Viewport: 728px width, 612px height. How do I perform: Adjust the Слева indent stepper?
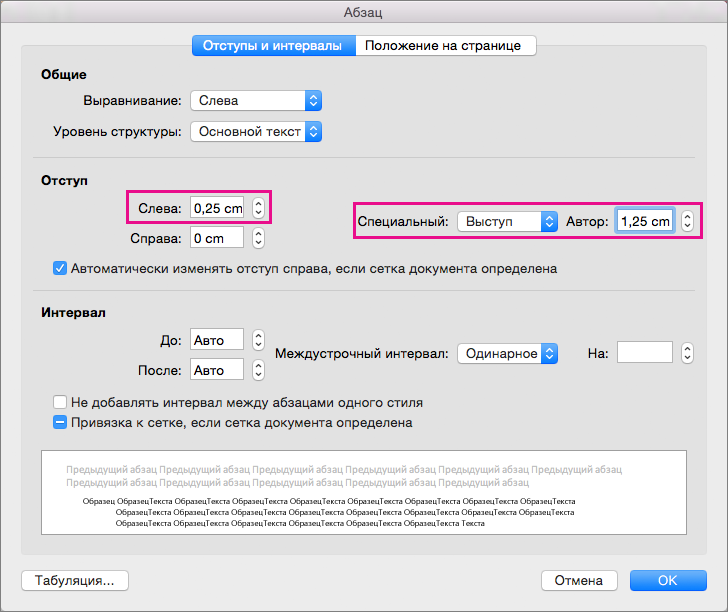[x=259, y=208]
